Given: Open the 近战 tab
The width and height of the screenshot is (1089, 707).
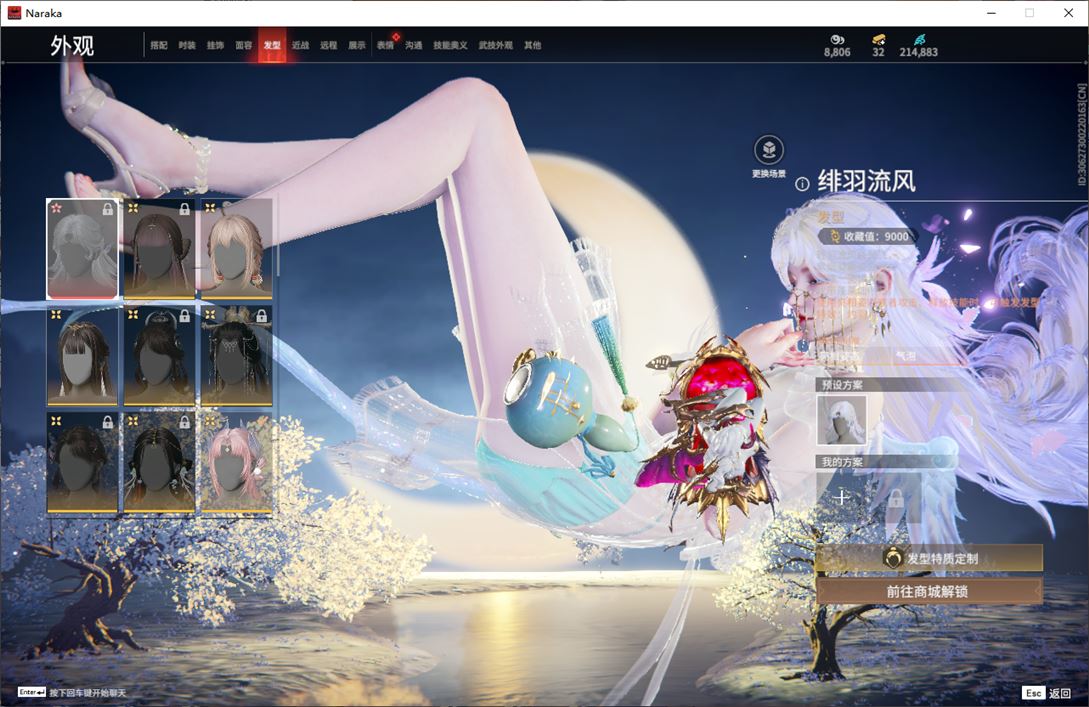Looking at the screenshot, I should coord(300,45).
